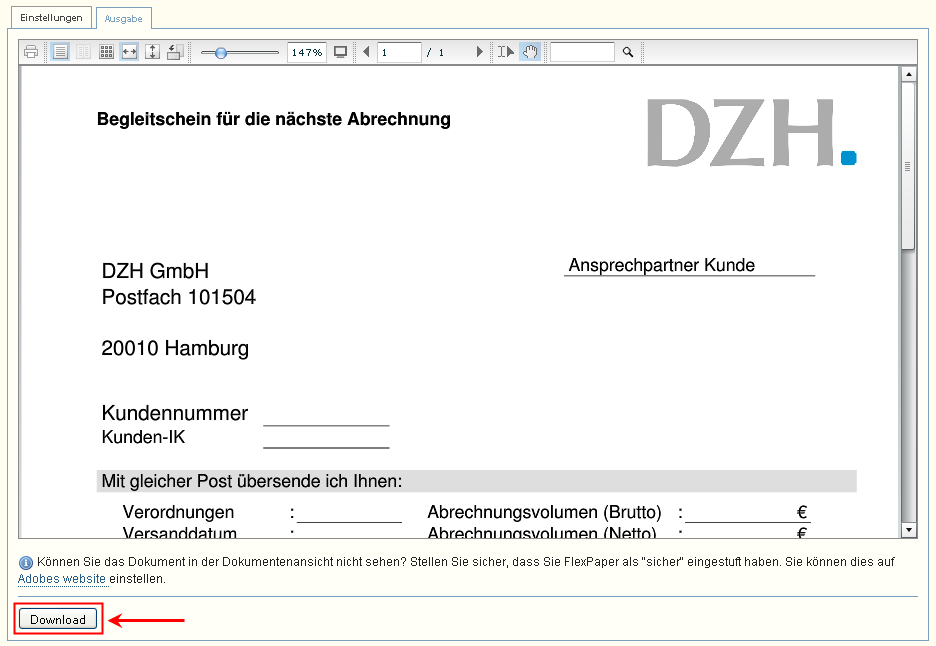Fit document to height
Screen dimensions: 936x646
coord(152,52)
